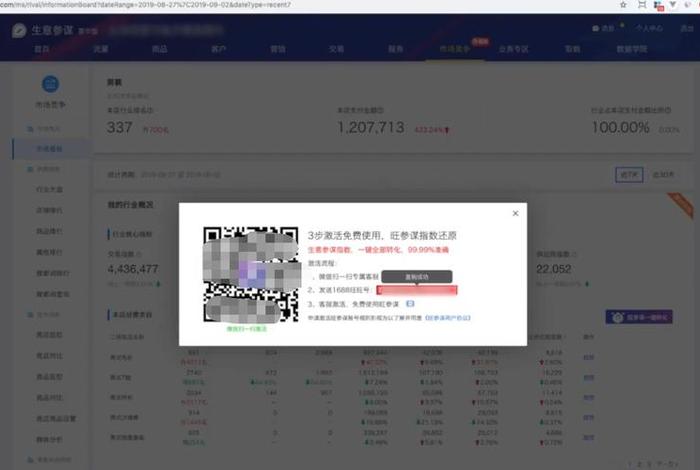The image size is (700, 470).
Task: Open the browser menu icon at far right
Action: pos(688,6)
